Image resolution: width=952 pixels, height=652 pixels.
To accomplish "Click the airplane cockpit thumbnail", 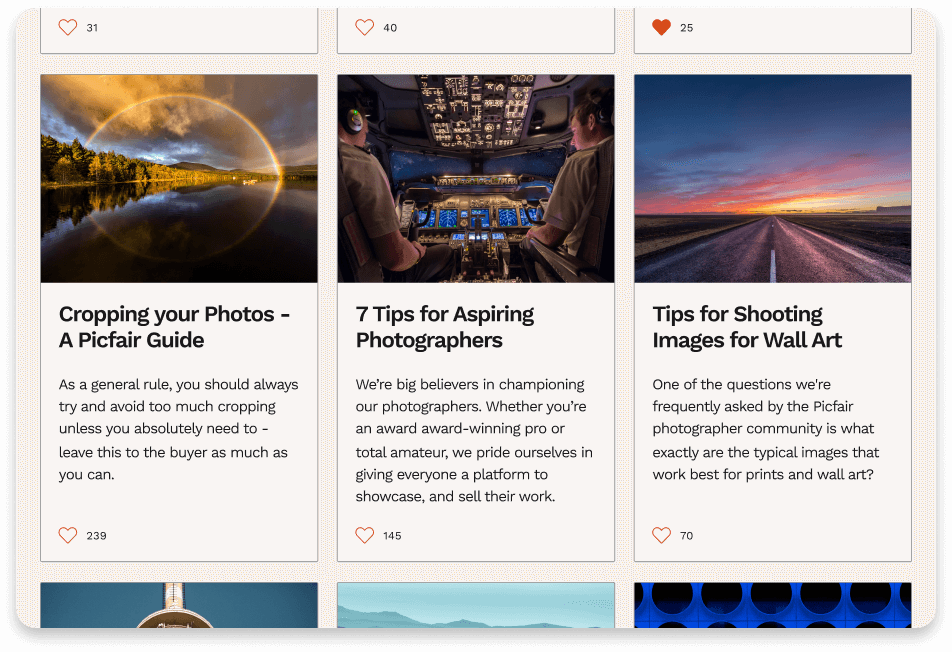I will click(x=475, y=177).
